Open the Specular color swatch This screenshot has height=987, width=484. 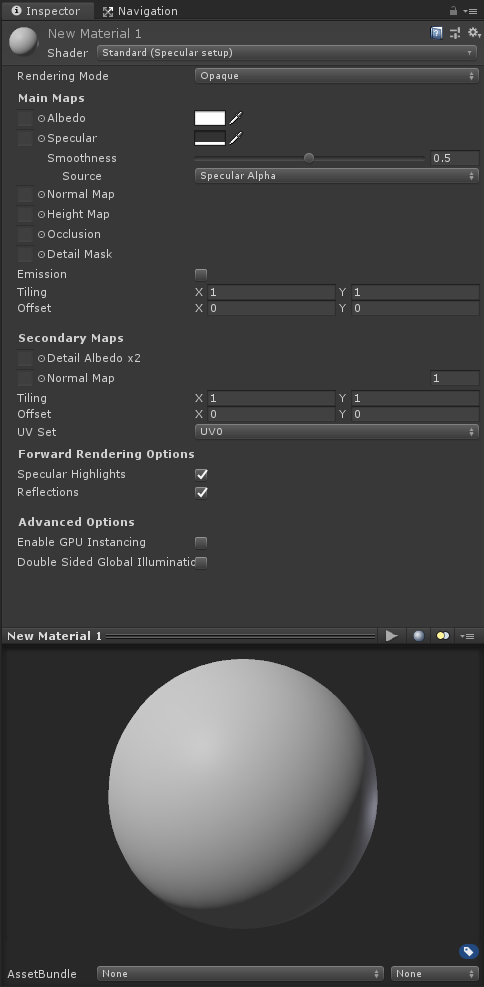tap(210, 138)
